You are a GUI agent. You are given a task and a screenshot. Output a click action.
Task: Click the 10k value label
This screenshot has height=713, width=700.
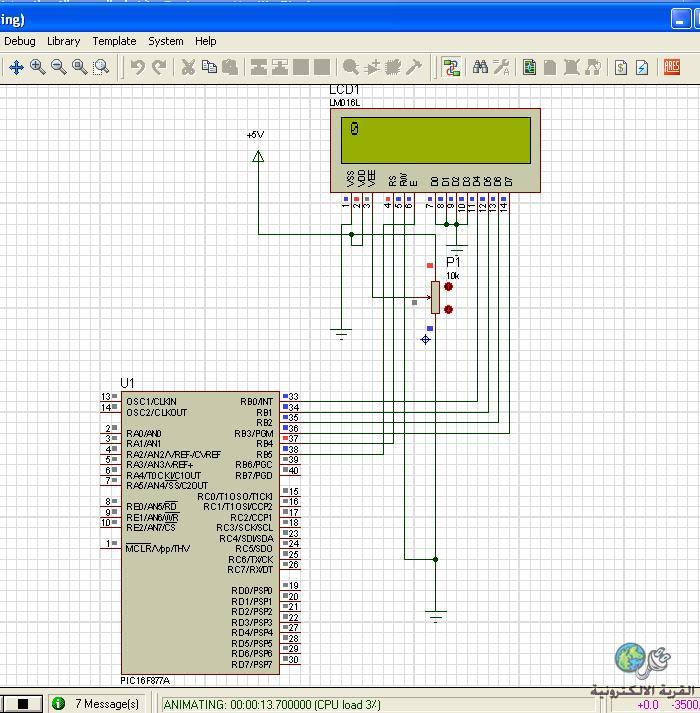pos(453,276)
